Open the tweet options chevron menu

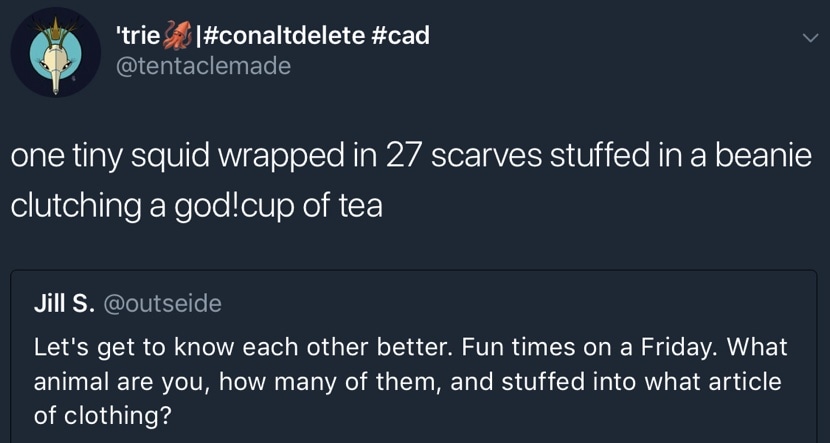(808, 38)
